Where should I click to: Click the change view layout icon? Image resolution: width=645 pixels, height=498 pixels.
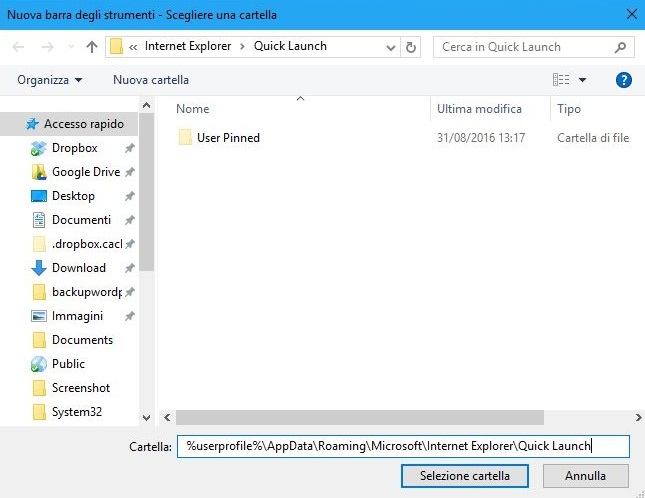pyautogui.click(x=561, y=80)
